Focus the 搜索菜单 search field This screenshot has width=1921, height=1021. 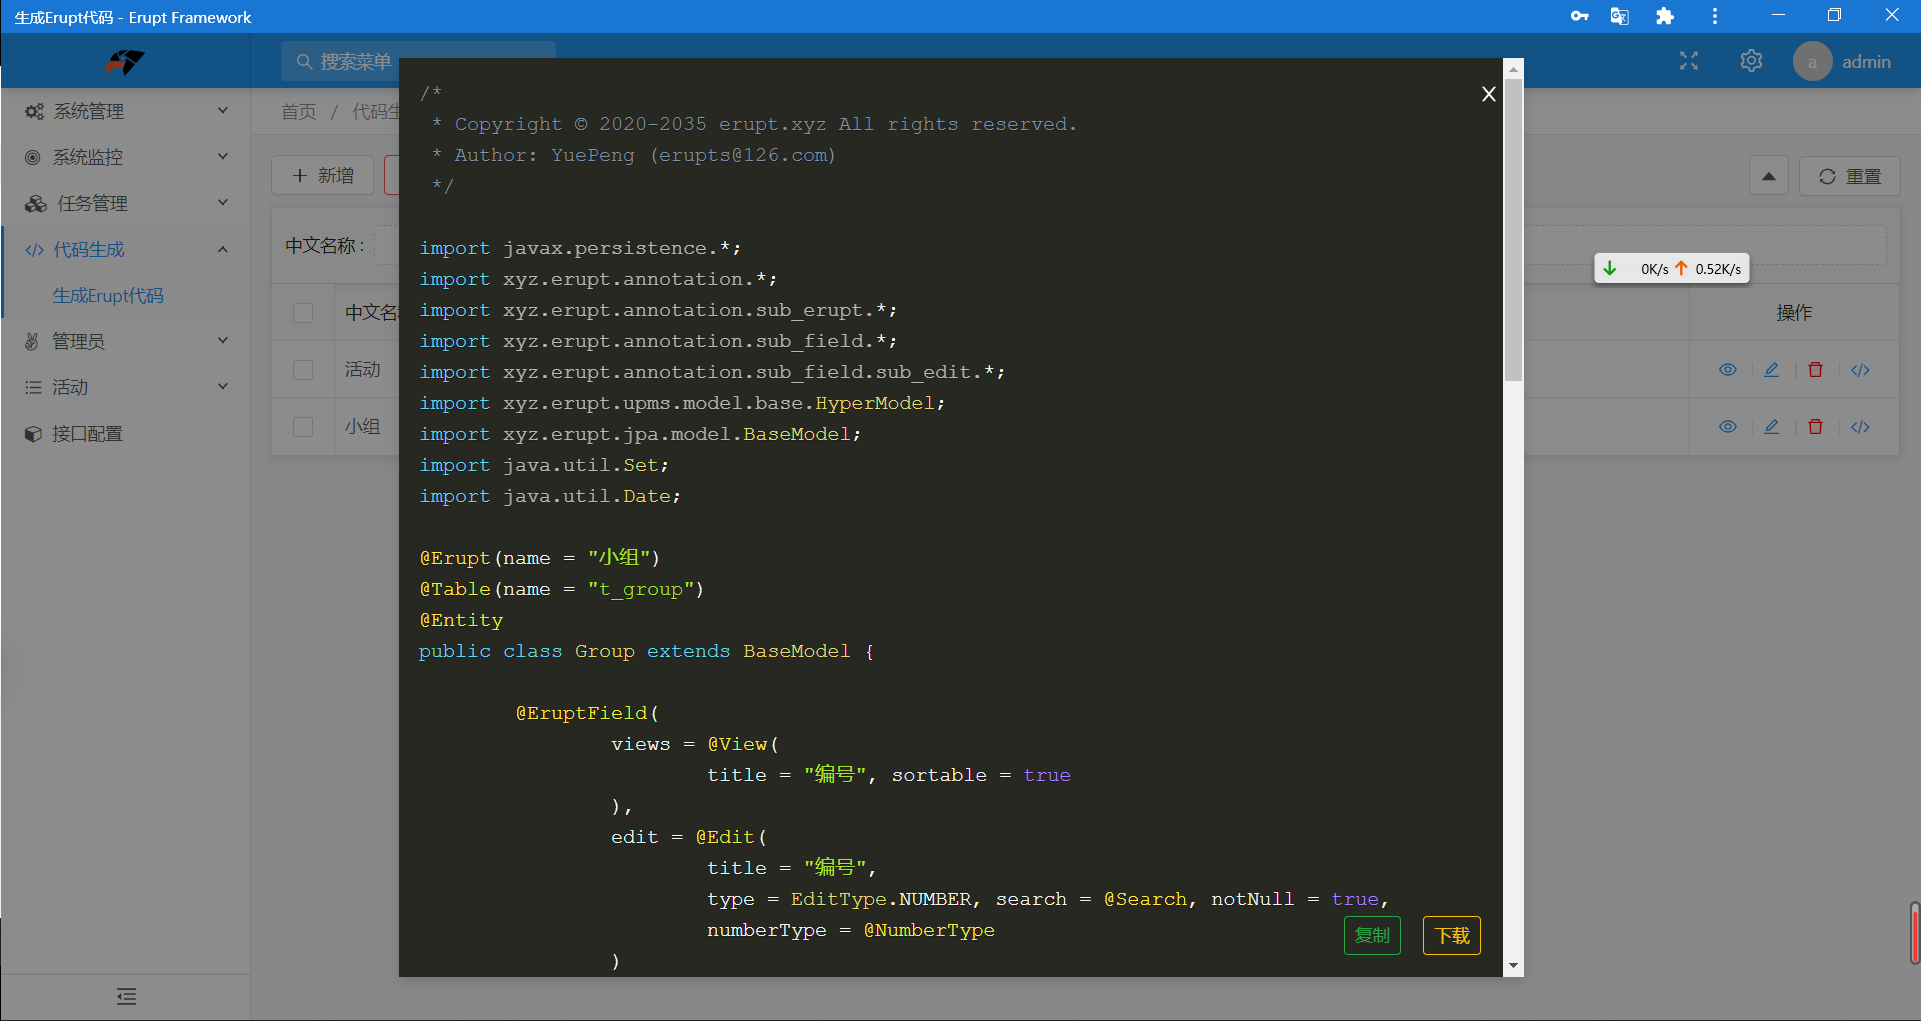[418, 61]
